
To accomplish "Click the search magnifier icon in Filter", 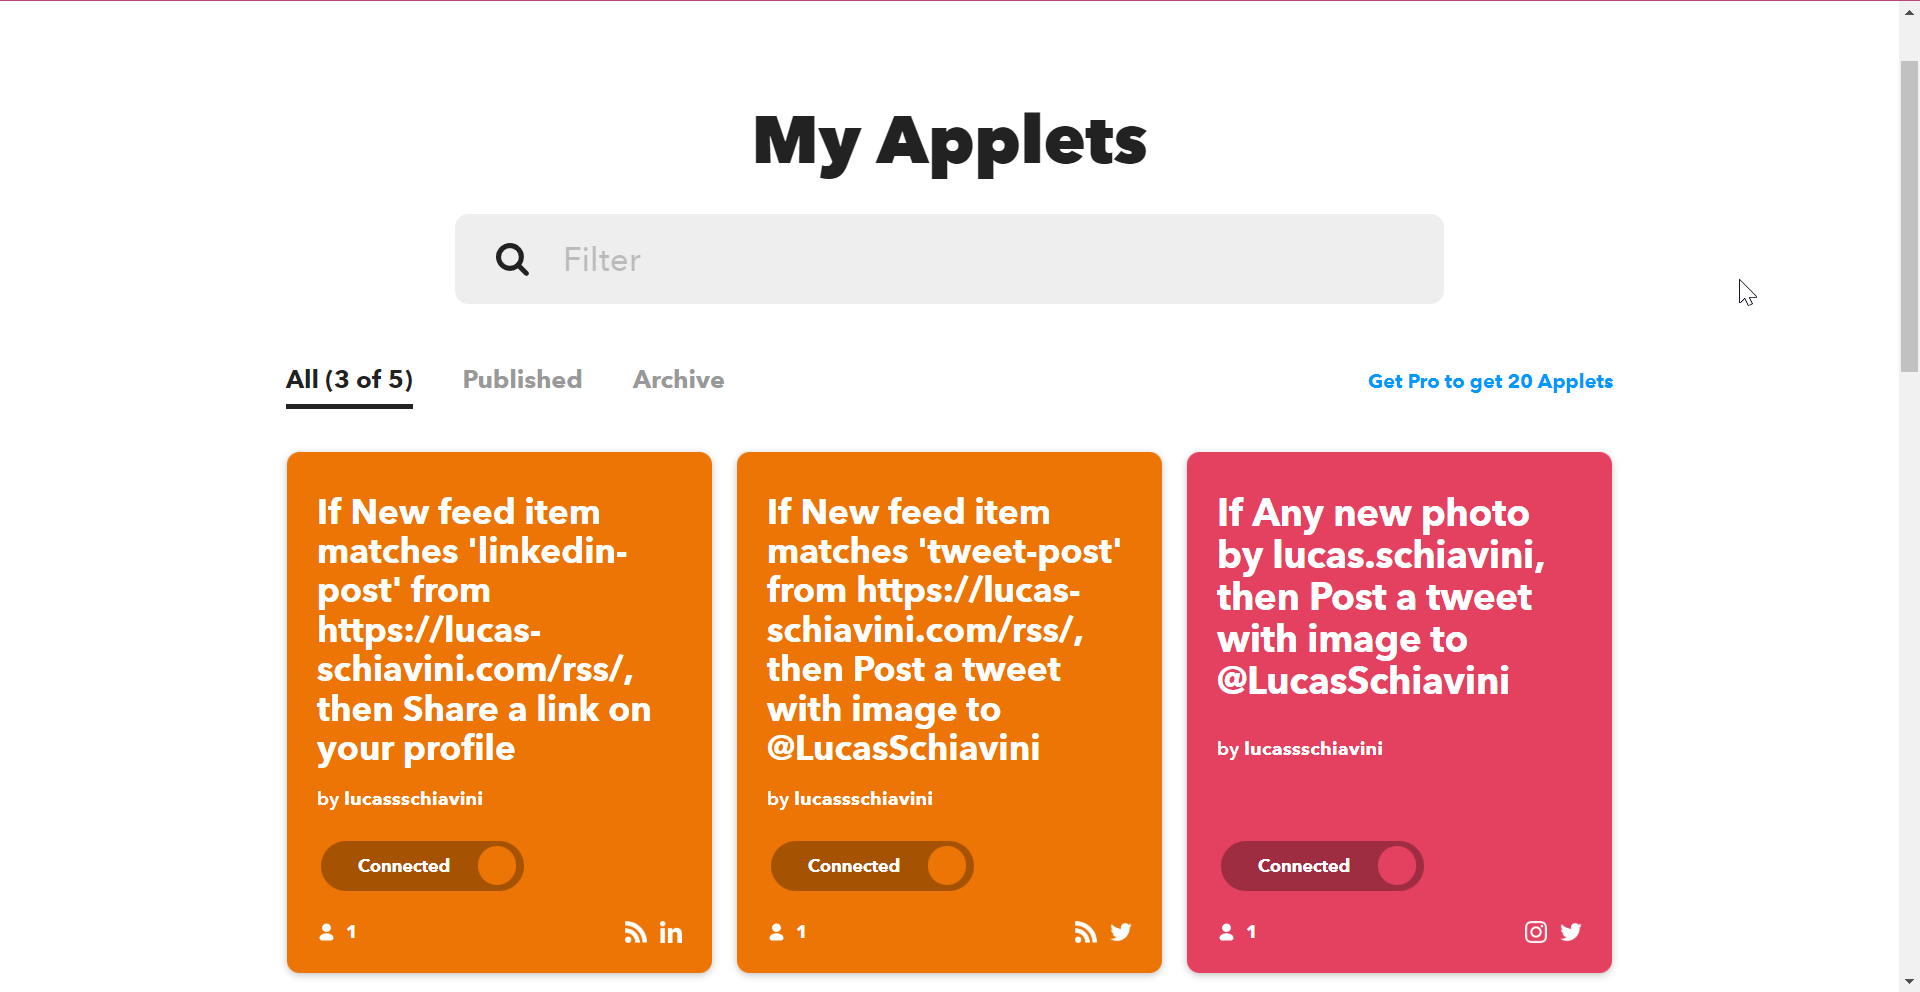I will point(512,260).
